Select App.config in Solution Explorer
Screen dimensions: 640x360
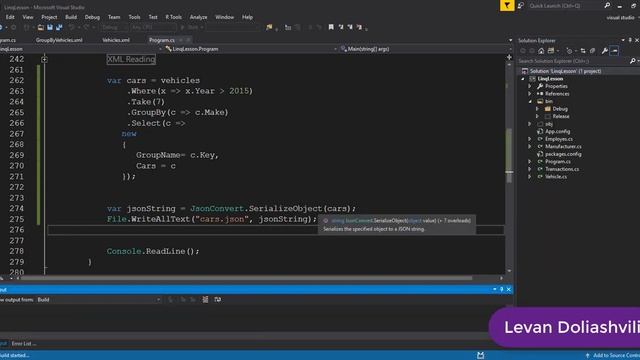[x=557, y=131]
